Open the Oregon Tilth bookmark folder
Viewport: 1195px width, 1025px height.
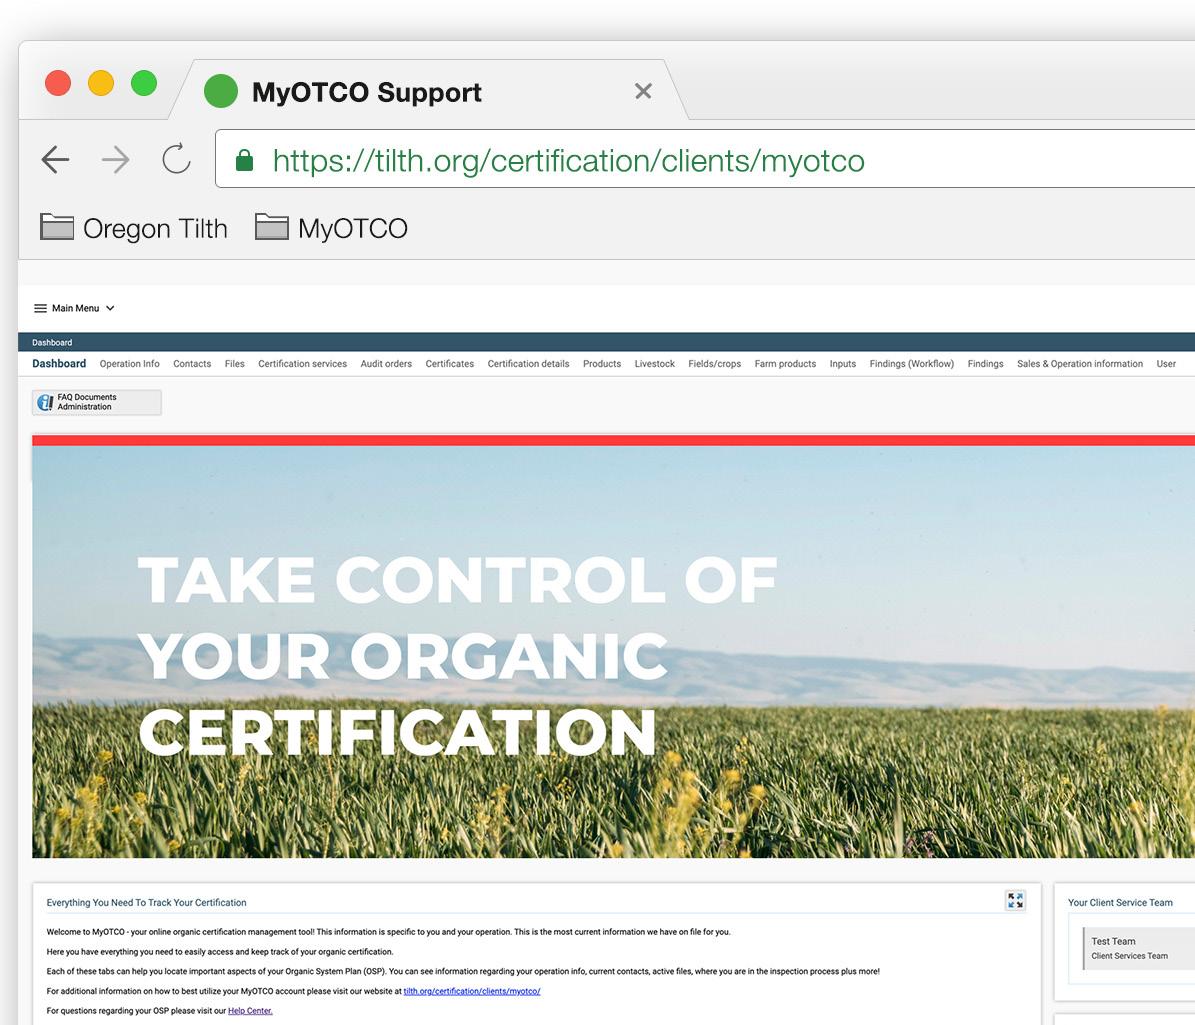coord(133,228)
